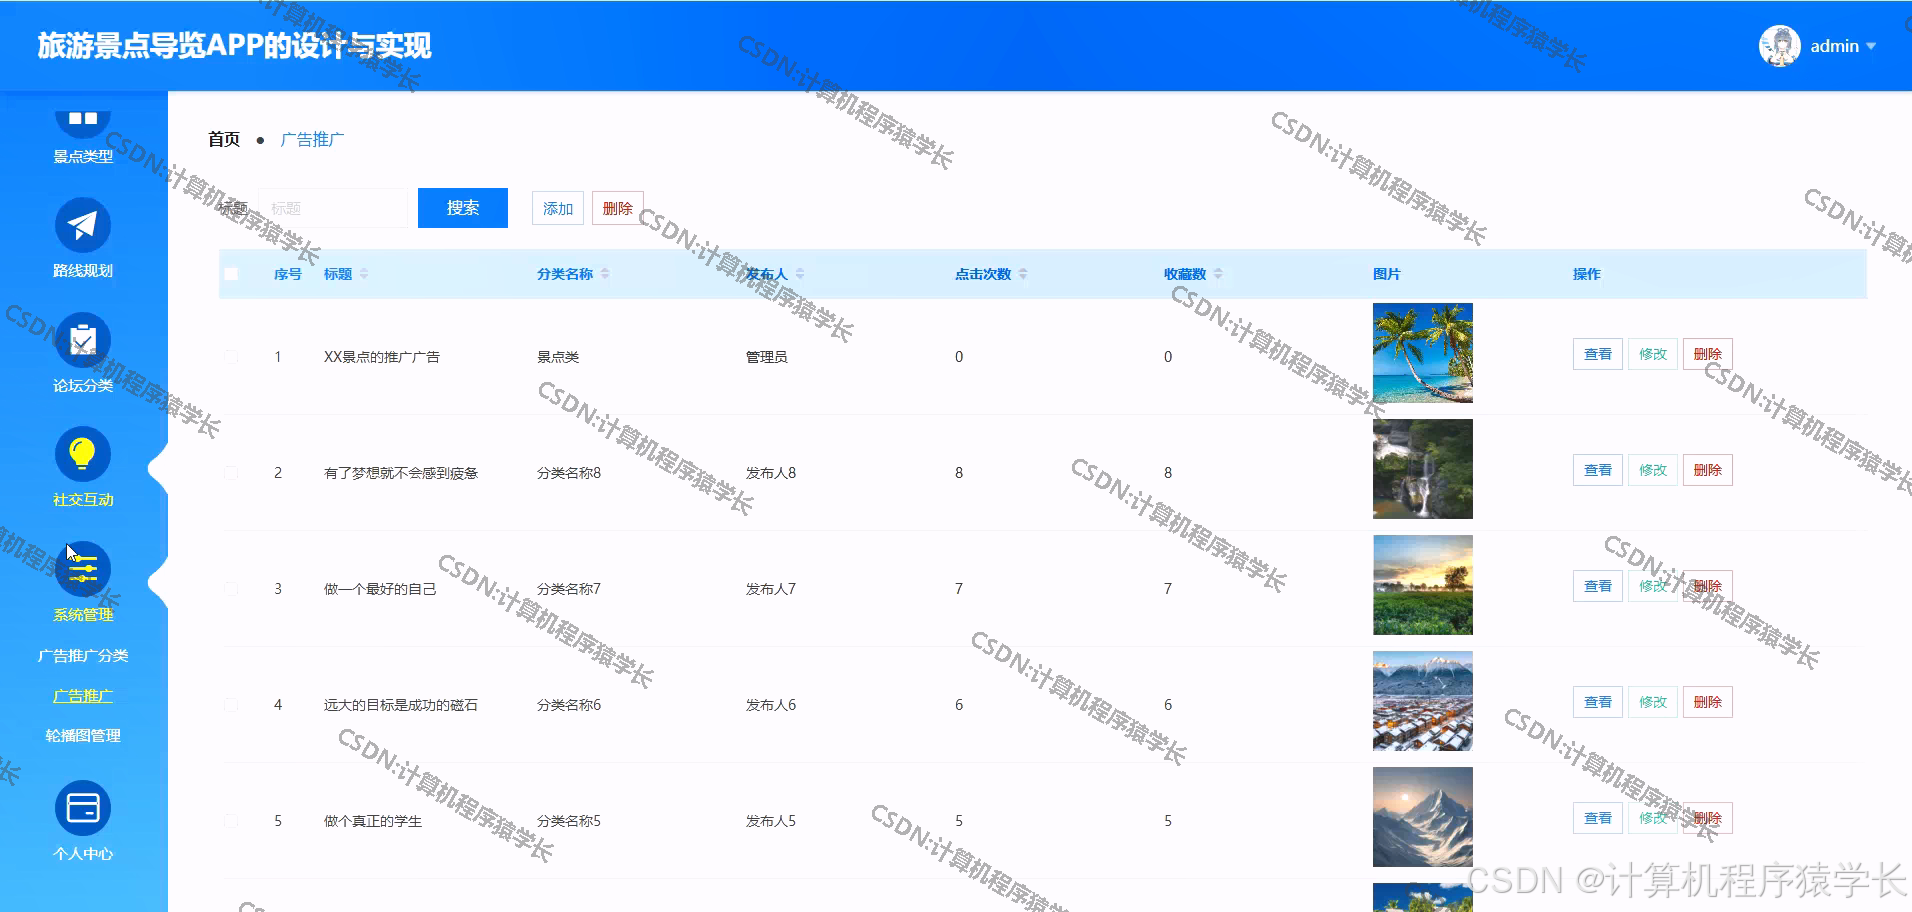1912x912 pixels.
Task: Click 删除 for 有了梦想就不会感到疲惫
Action: coord(1708,470)
